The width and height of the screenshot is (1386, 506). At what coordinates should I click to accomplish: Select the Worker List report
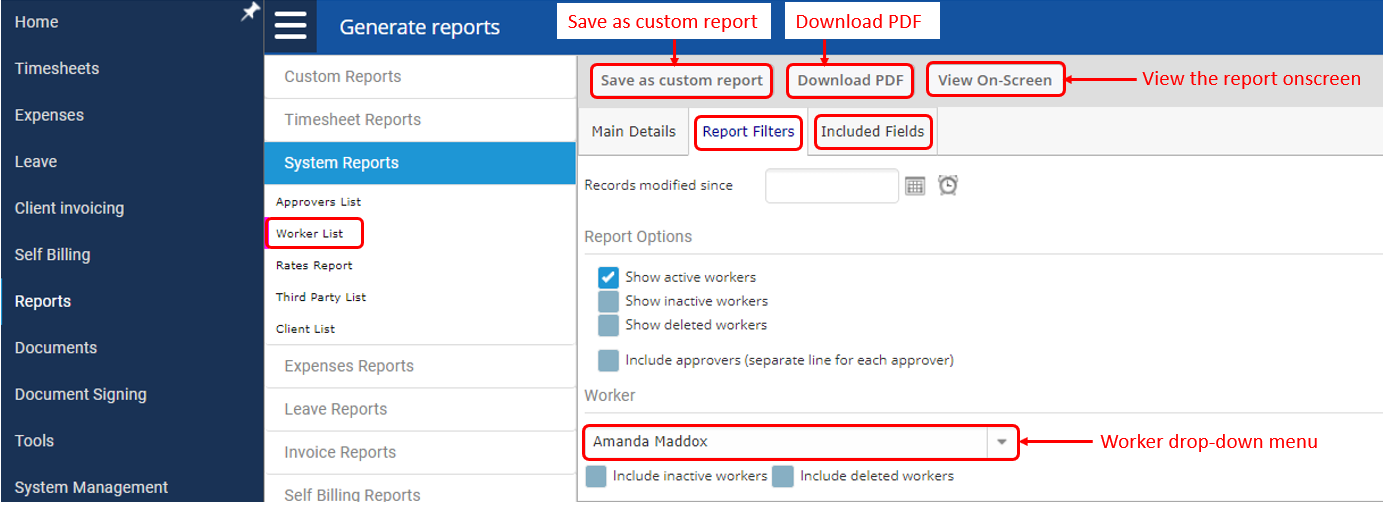[x=310, y=234]
